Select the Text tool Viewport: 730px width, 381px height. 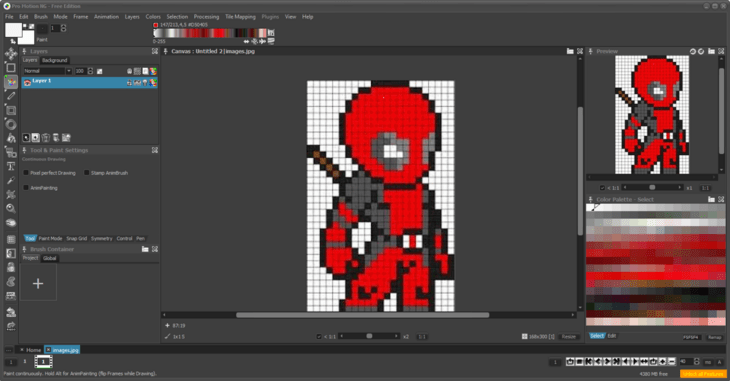click(x=11, y=166)
